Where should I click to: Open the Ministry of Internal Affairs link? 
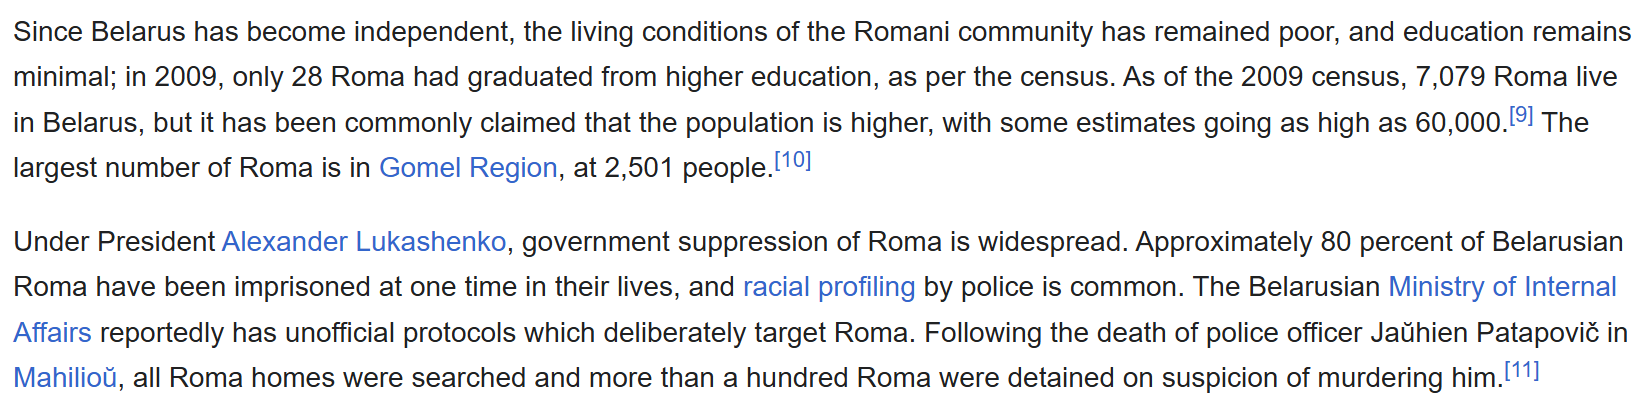pyautogui.click(x=1502, y=287)
